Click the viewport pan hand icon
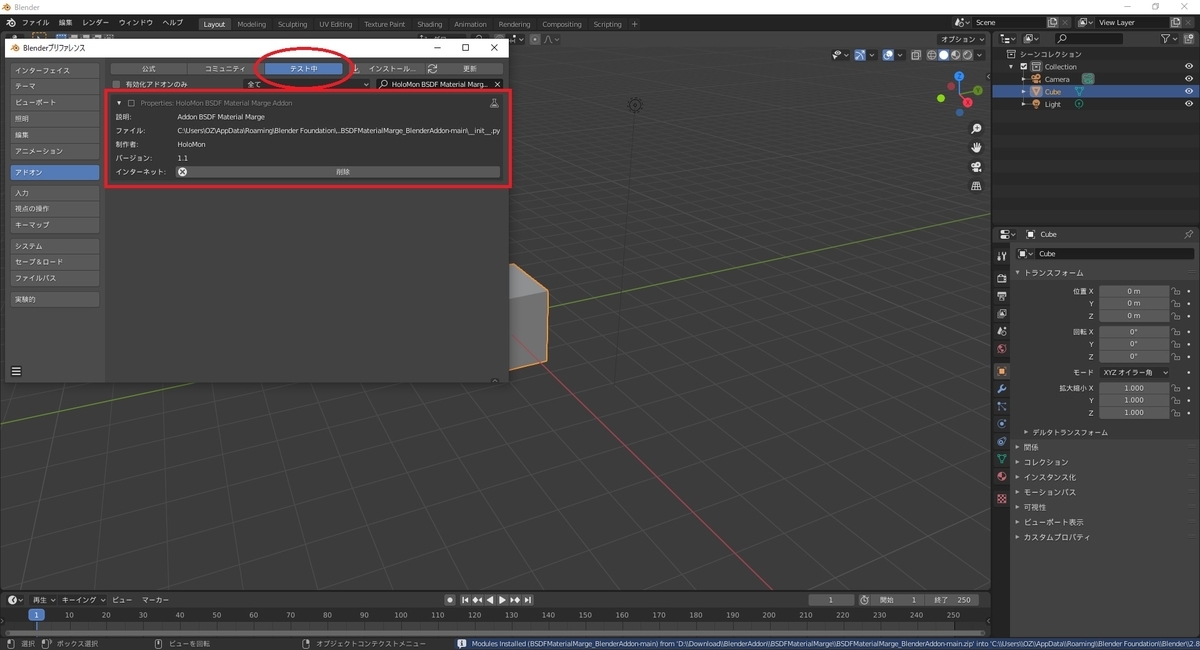The height and width of the screenshot is (650, 1200). (x=976, y=148)
